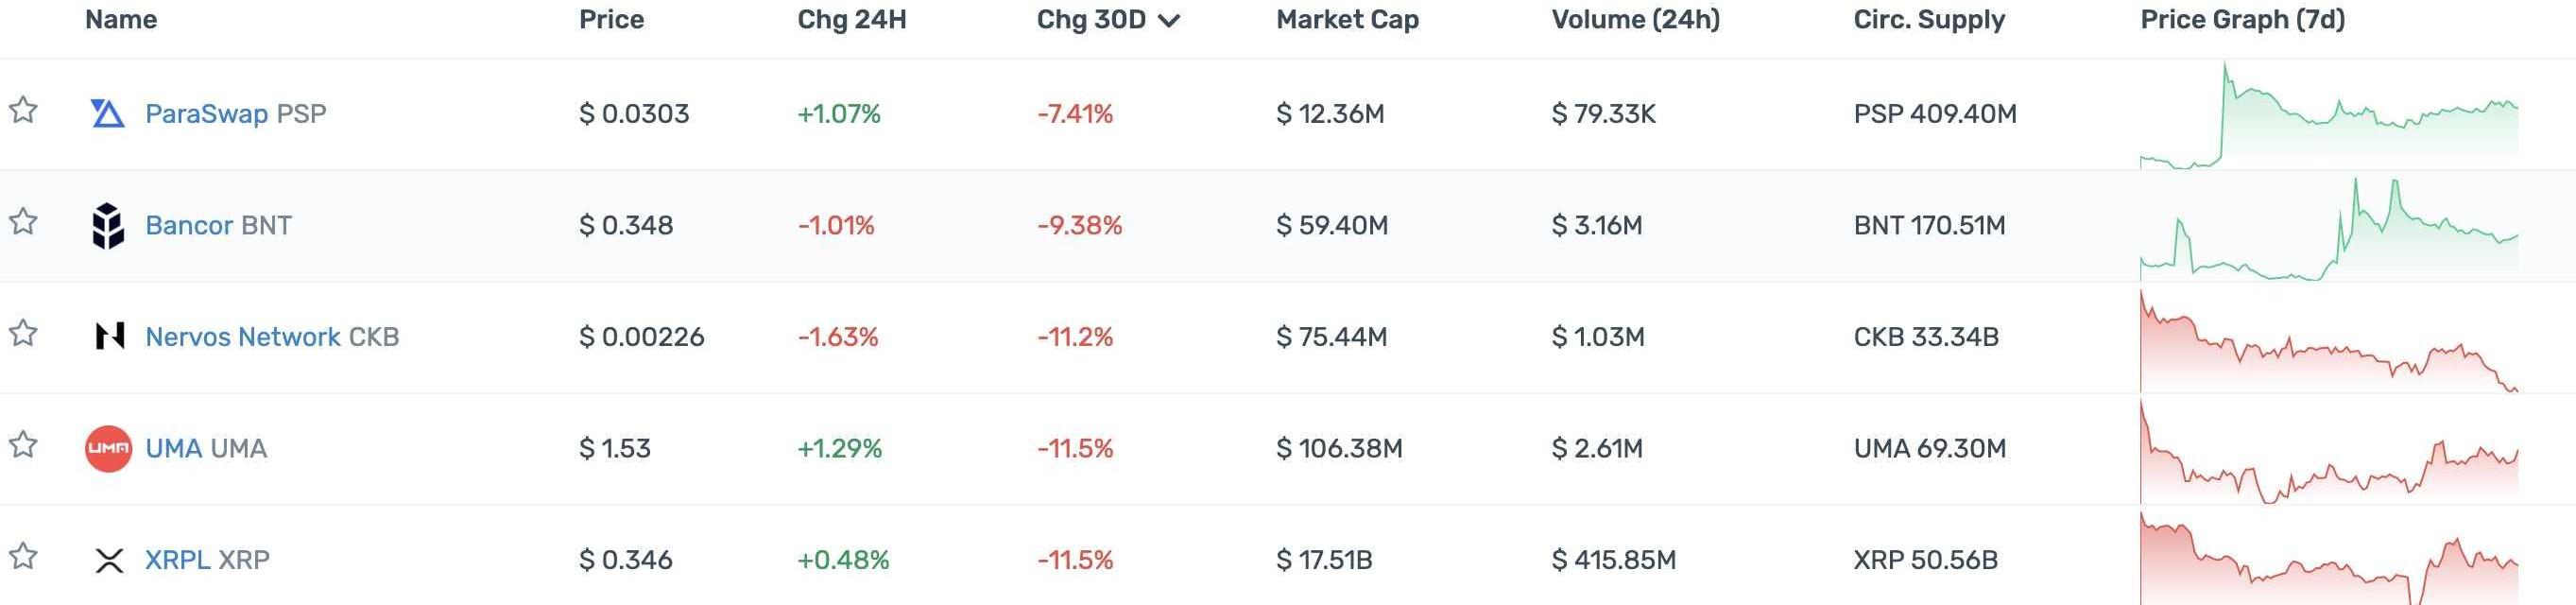This screenshot has width=2576, height=605.
Task: Click the ParaSwap logo icon
Action: click(108, 114)
